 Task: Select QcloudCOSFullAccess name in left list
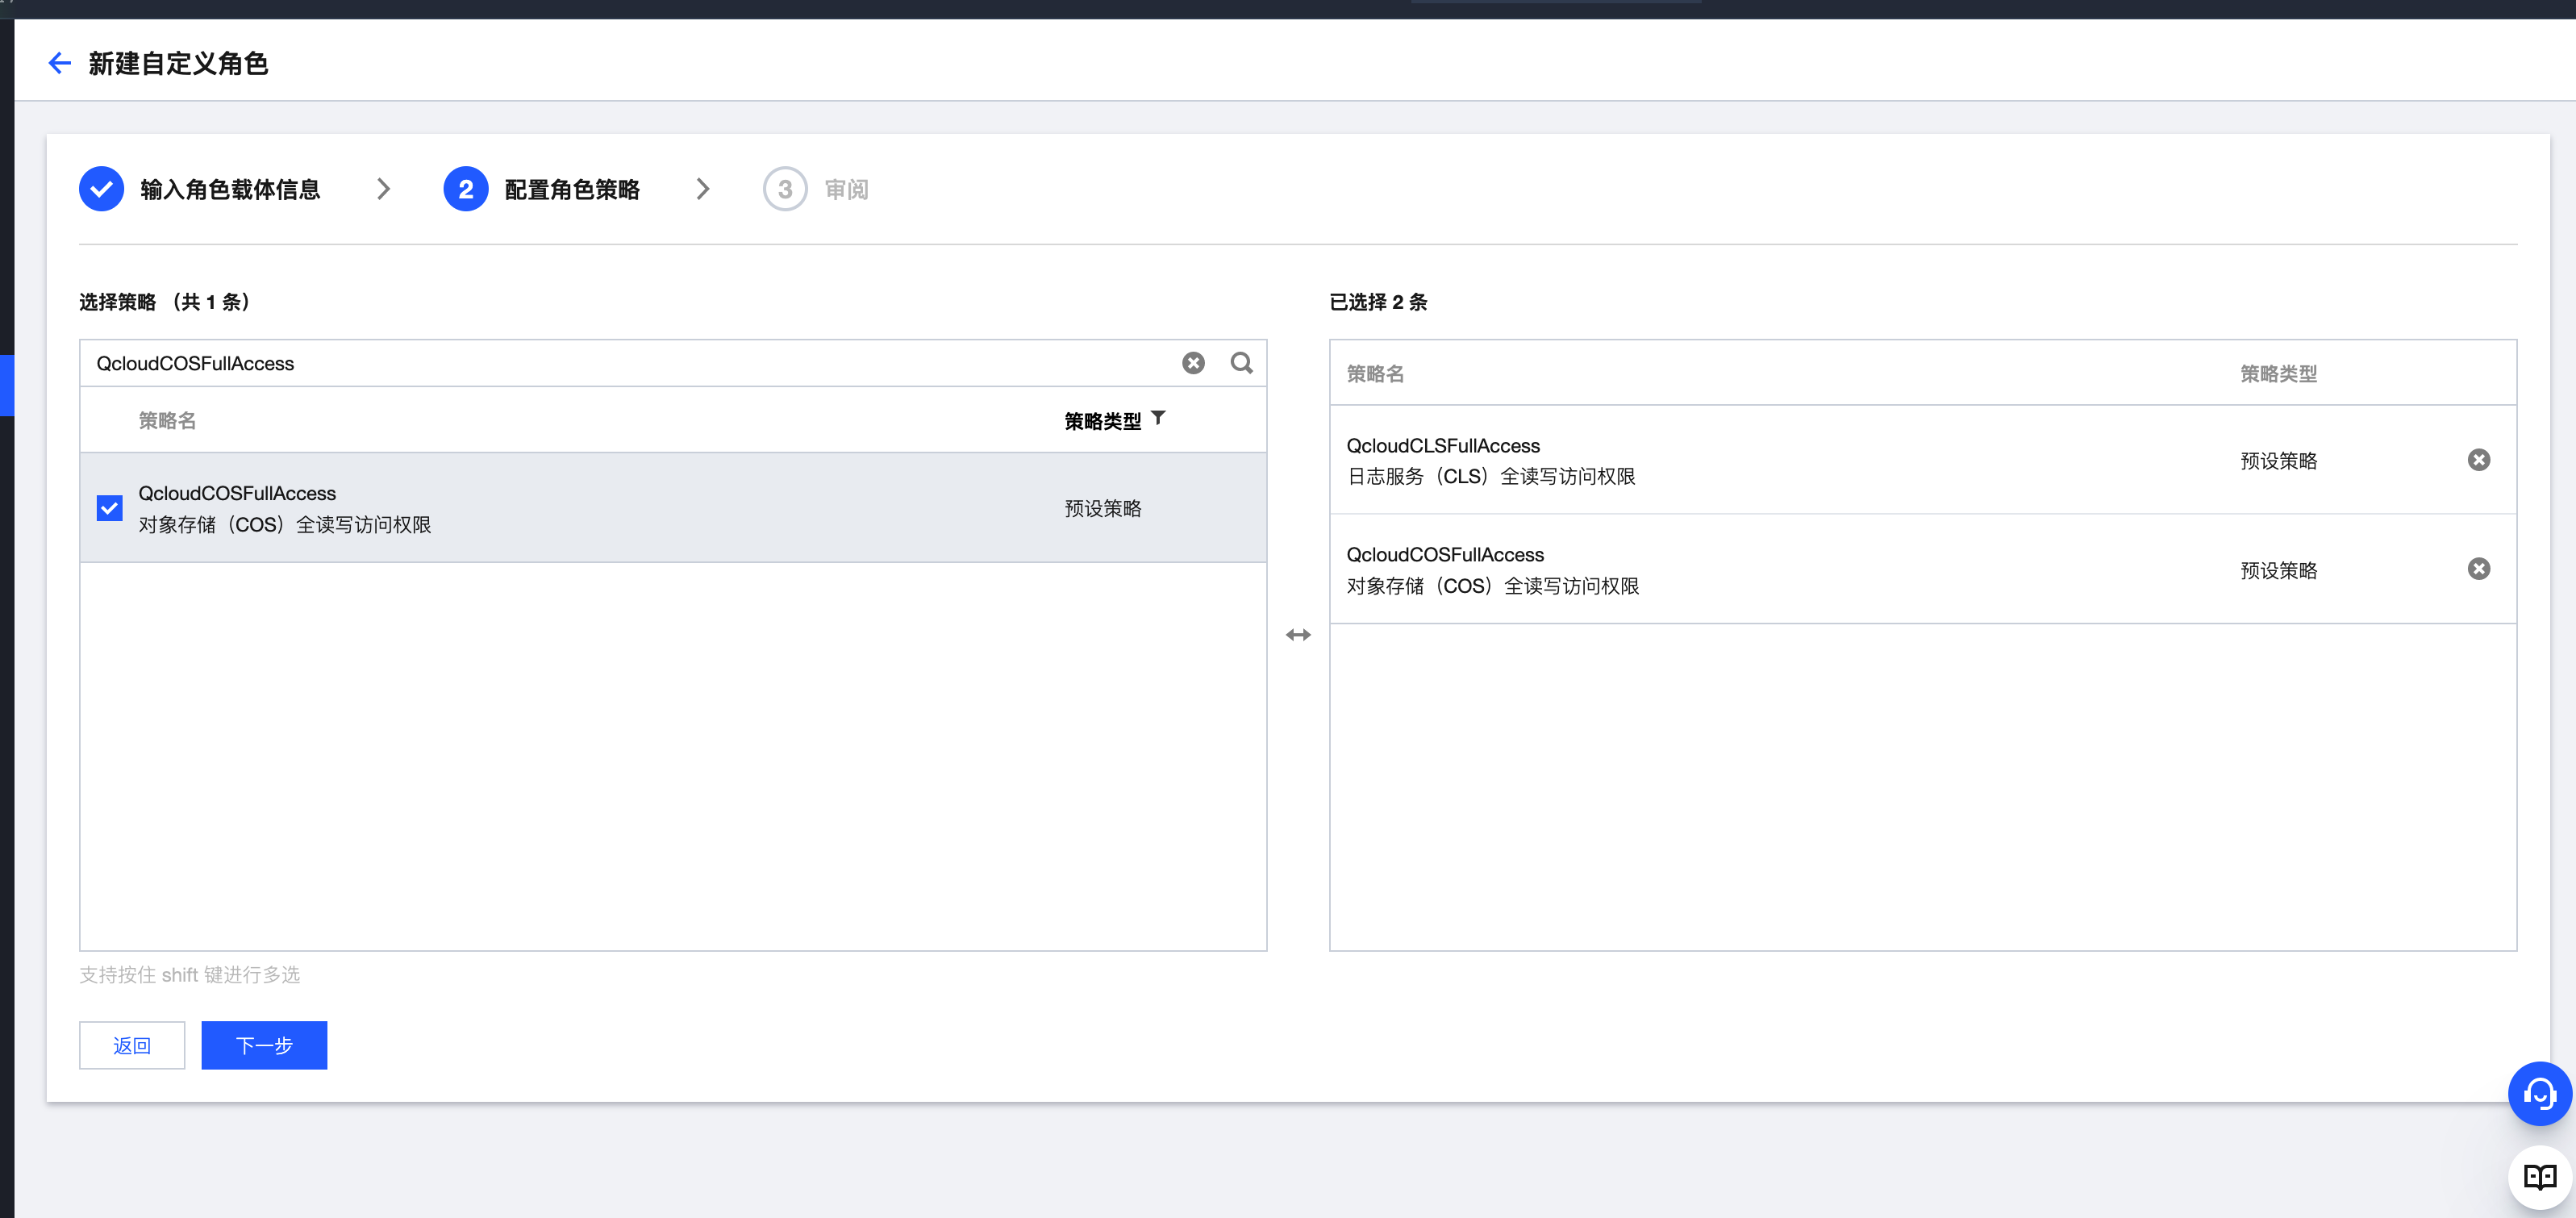237,493
